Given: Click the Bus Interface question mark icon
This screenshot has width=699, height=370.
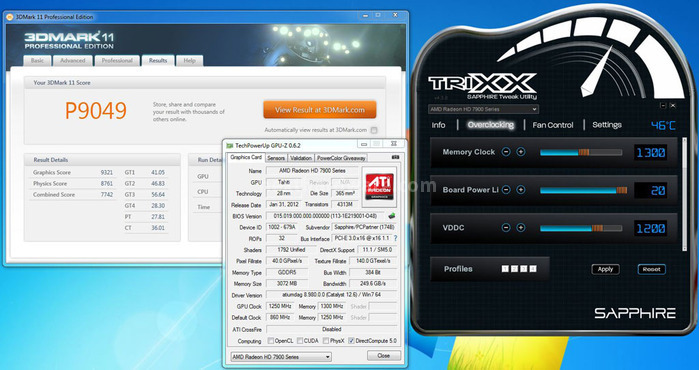Looking at the screenshot, I should click(395, 238).
